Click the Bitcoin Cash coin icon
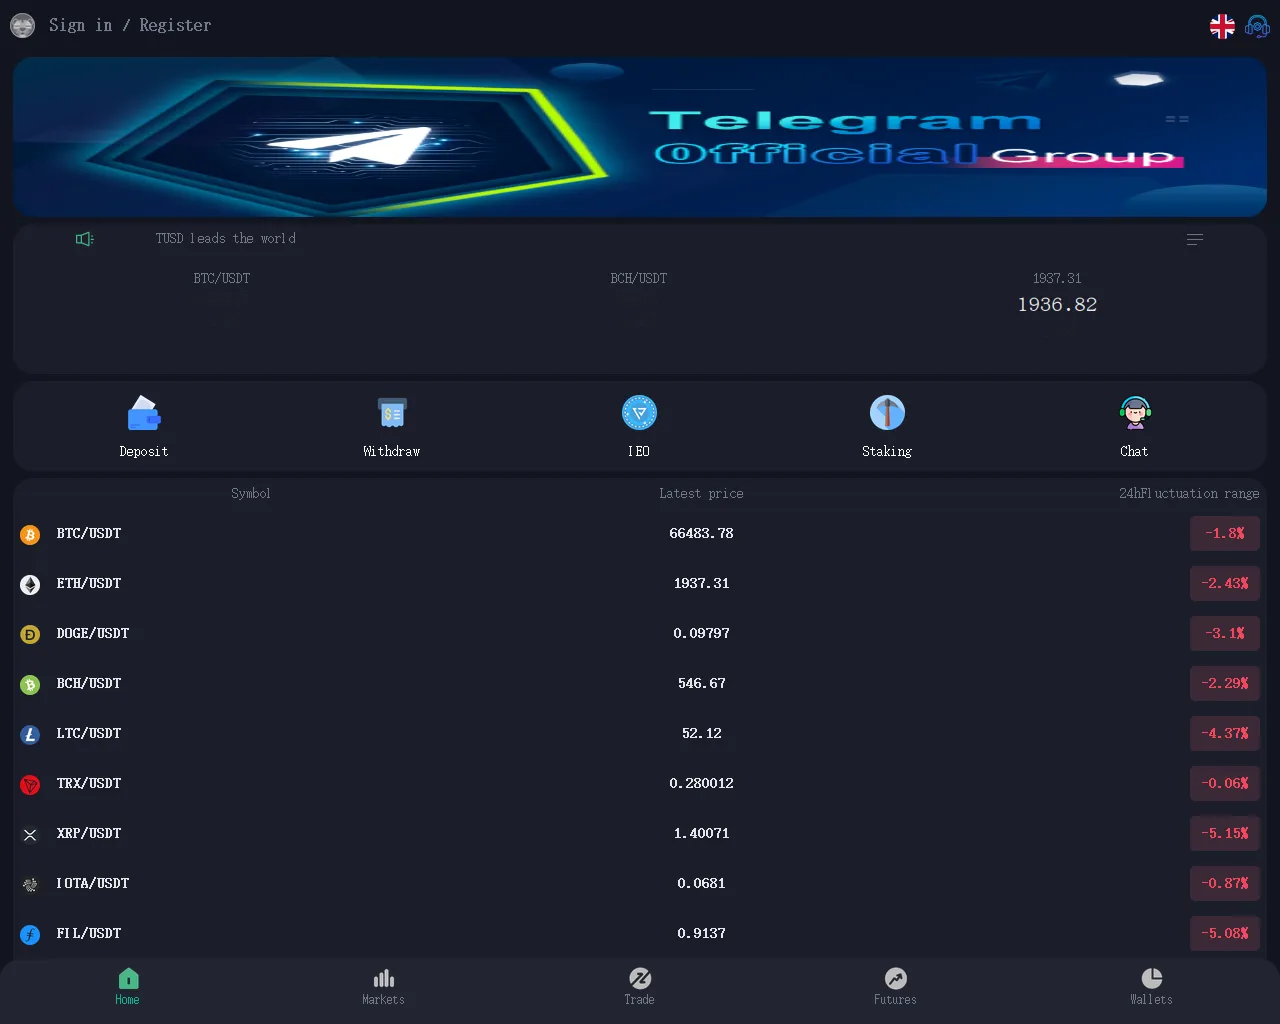Image resolution: width=1280 pixels, height=1024 pixels. (x=30, y=685)
